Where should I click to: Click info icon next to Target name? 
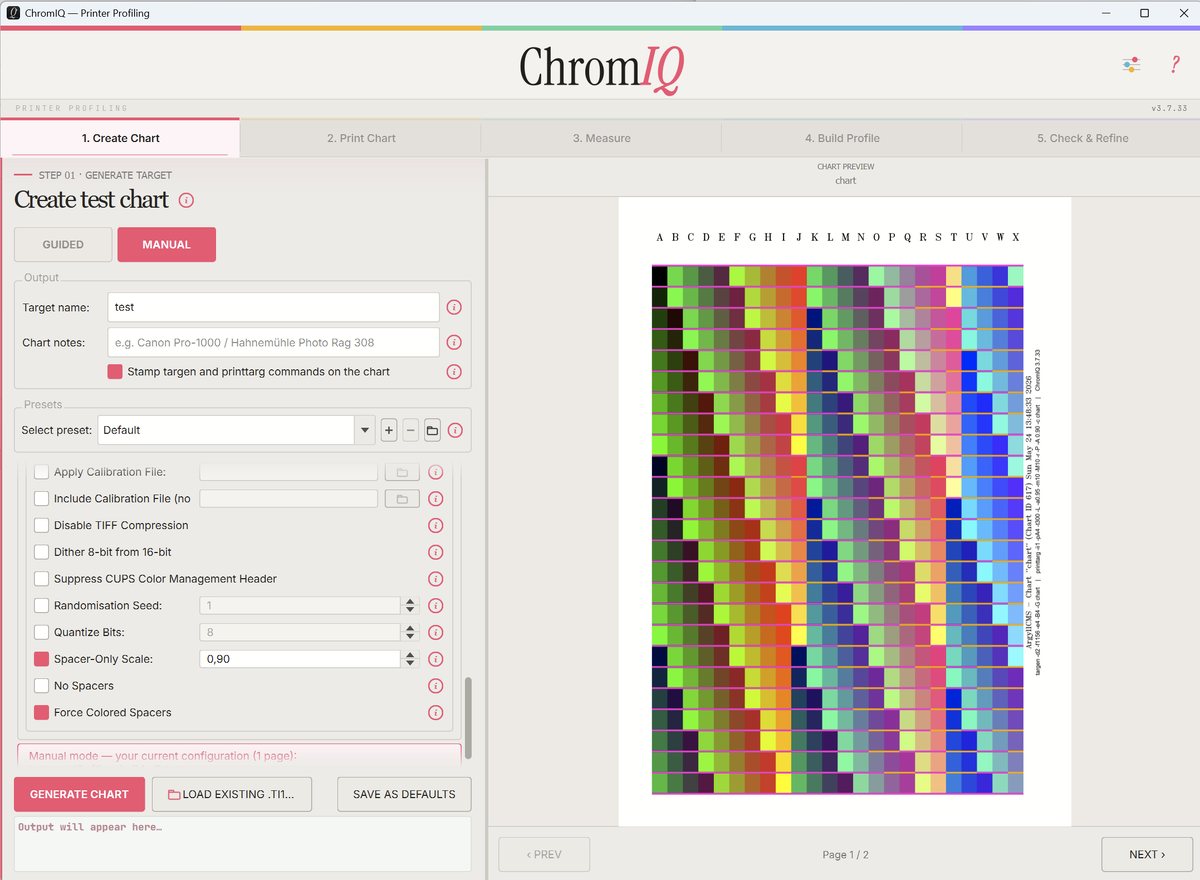[454, 307]
